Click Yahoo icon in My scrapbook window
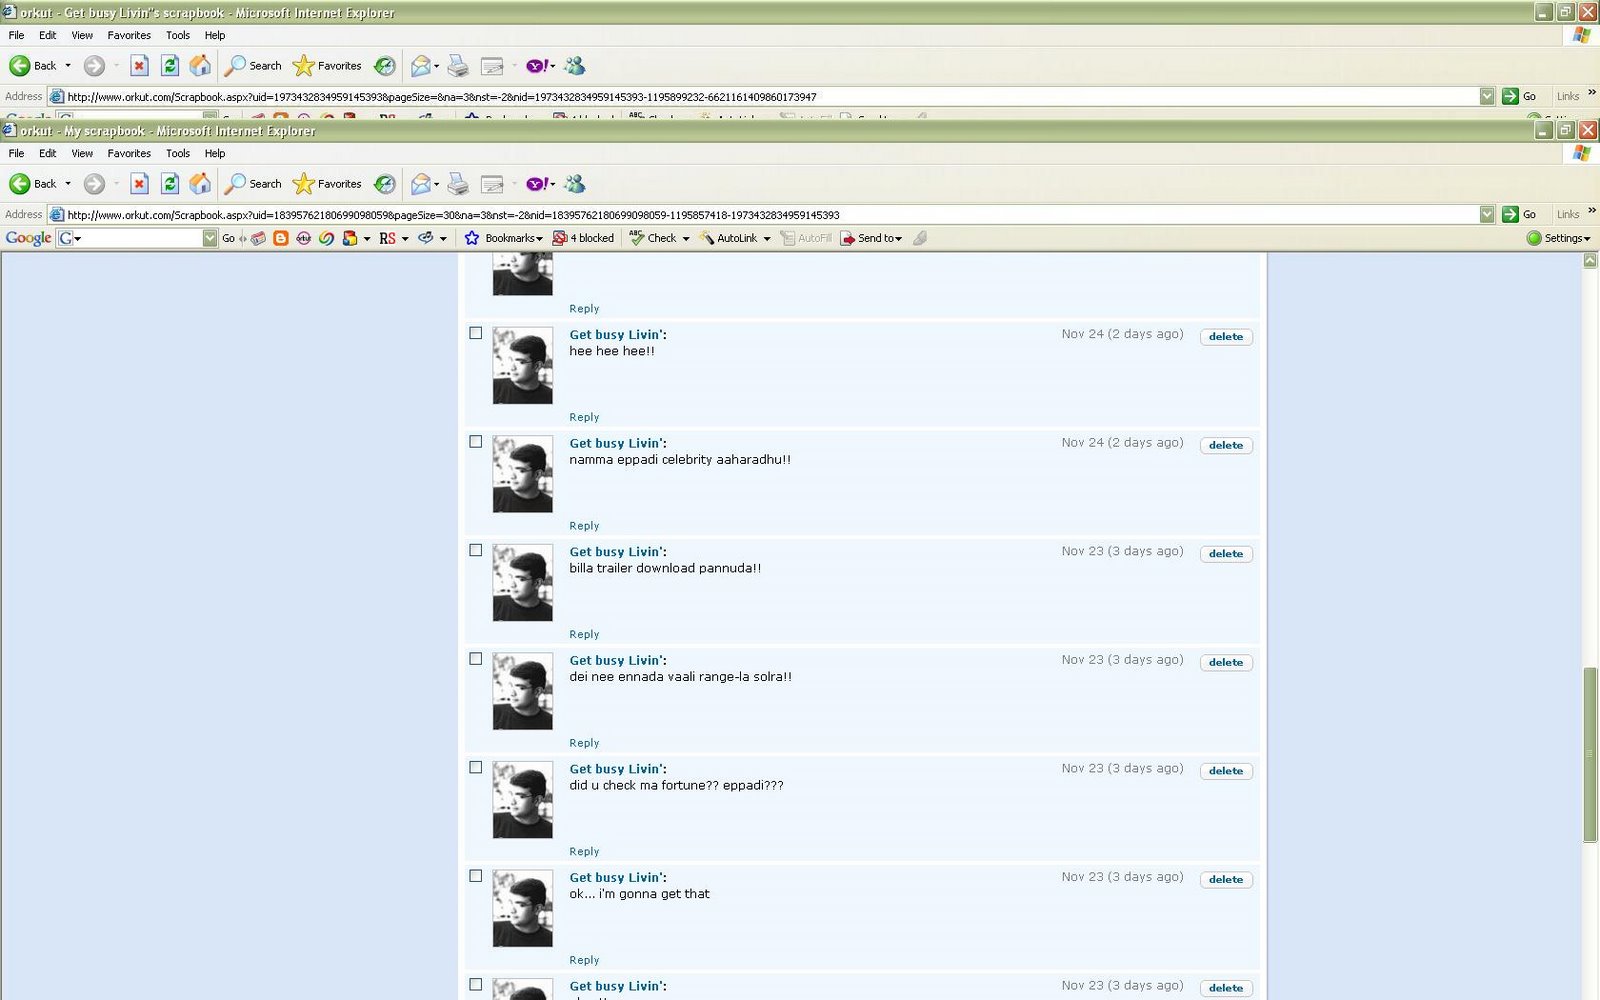This screenshot has width=1600, height=1000. point(537,184)
